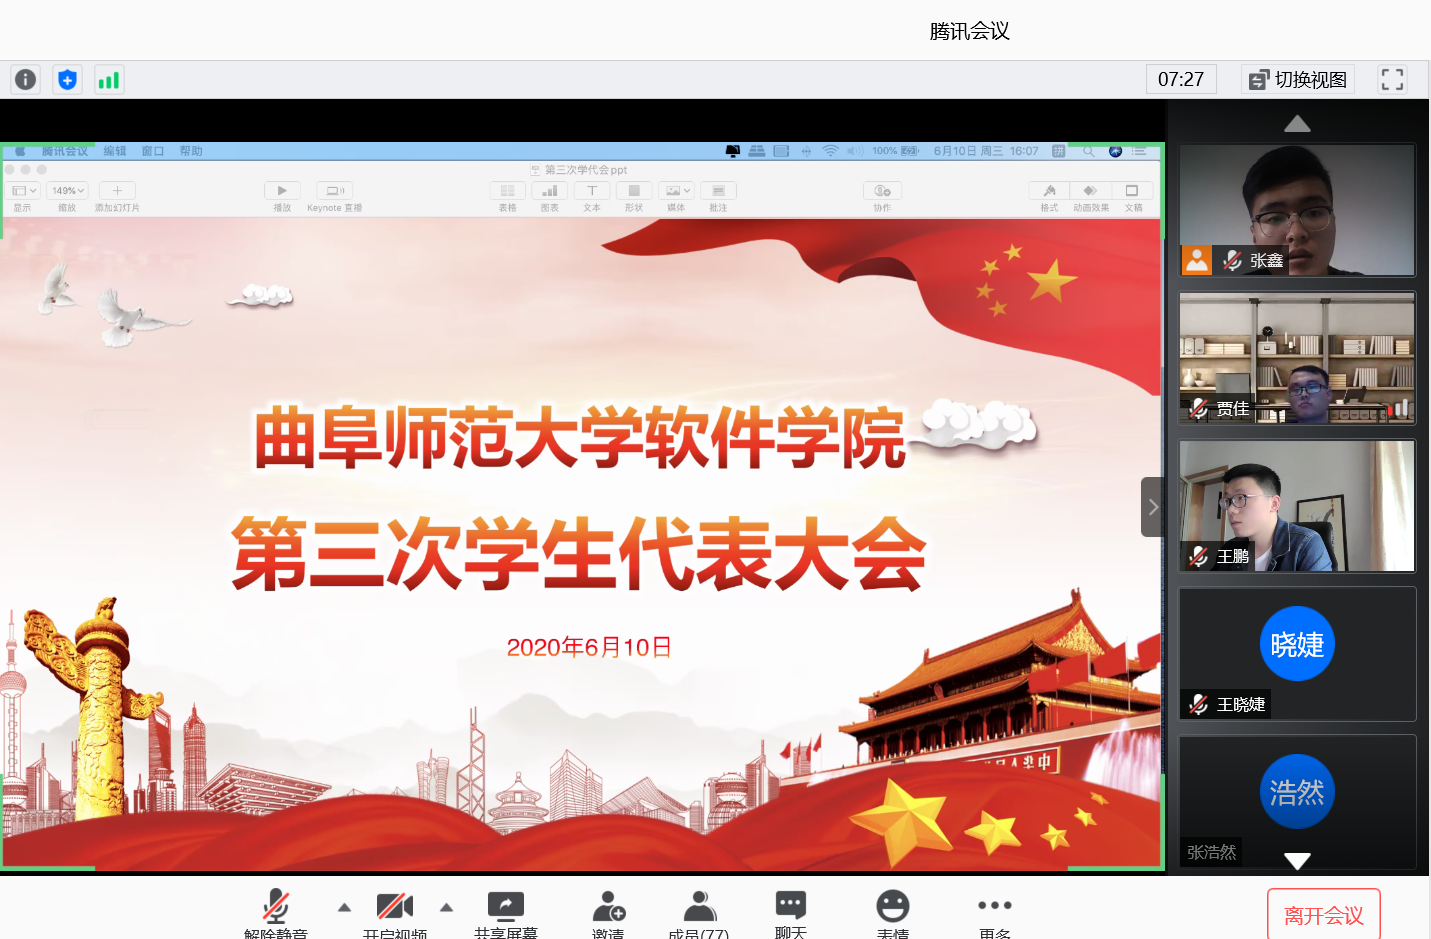
Task: Select 王鹏's video thumbnail
Action: point(1297,506)
